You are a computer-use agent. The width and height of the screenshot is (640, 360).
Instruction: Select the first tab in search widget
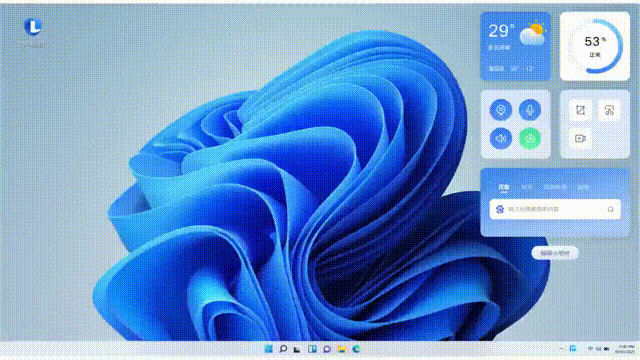(504, 187)
